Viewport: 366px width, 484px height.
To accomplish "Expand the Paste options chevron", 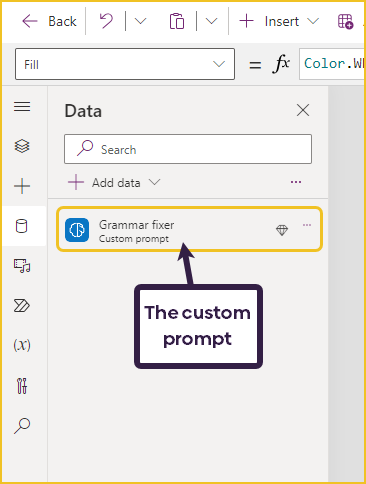I will point(211,21).
